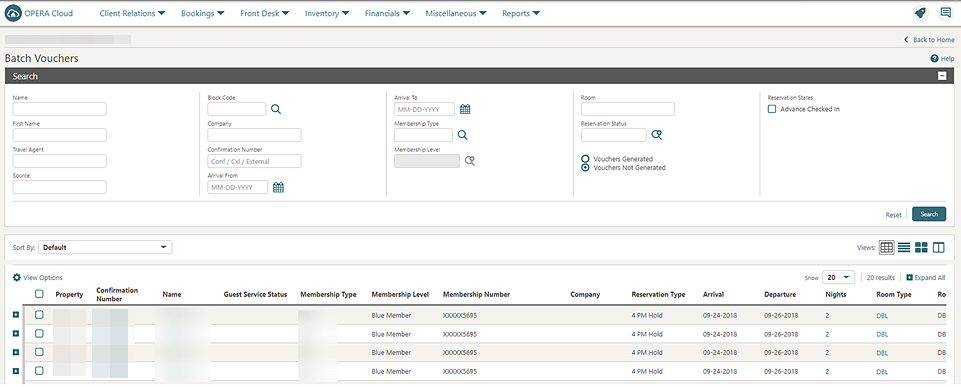This screenshot has width=961, height=387.
Task: Click the Nights column header
Action: (x=835, y=294)
